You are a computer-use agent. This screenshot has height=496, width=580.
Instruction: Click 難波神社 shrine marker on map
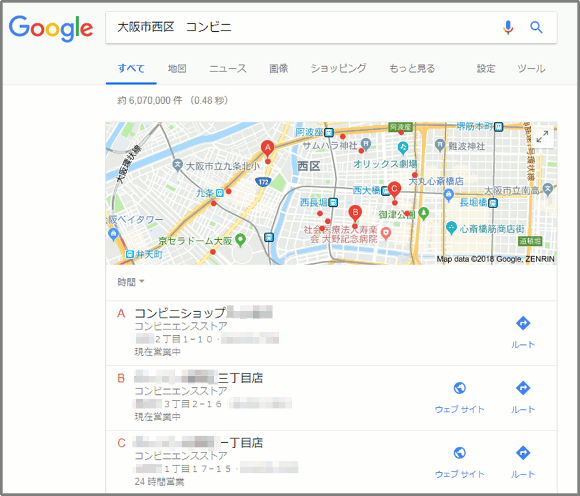(440, 145)
